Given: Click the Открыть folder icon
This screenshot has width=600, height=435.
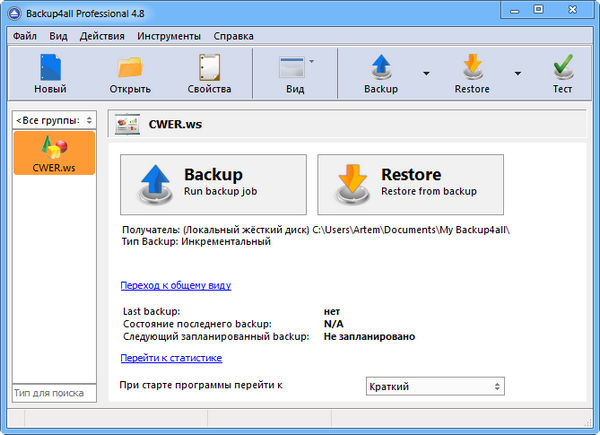Looking at the screenshot, I should pos(130,68).
